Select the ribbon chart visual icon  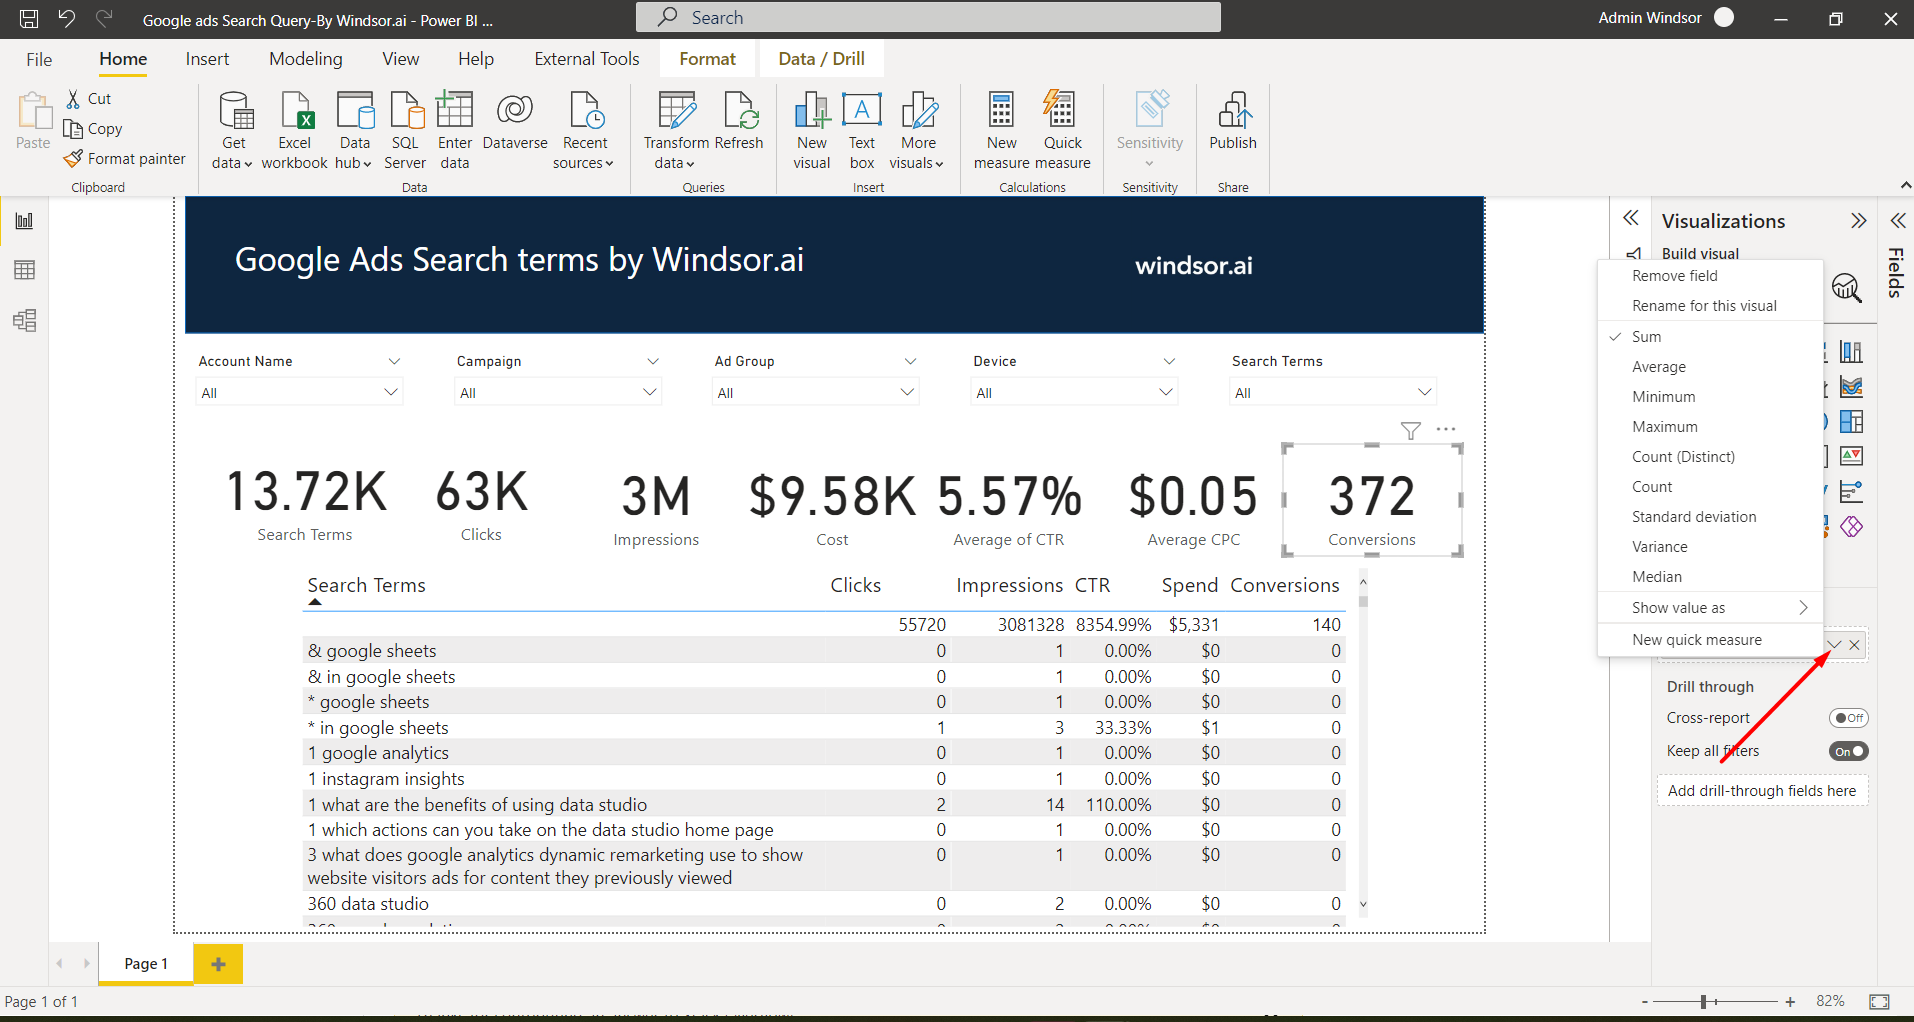pyautogui.click(x=1852, y=387)
